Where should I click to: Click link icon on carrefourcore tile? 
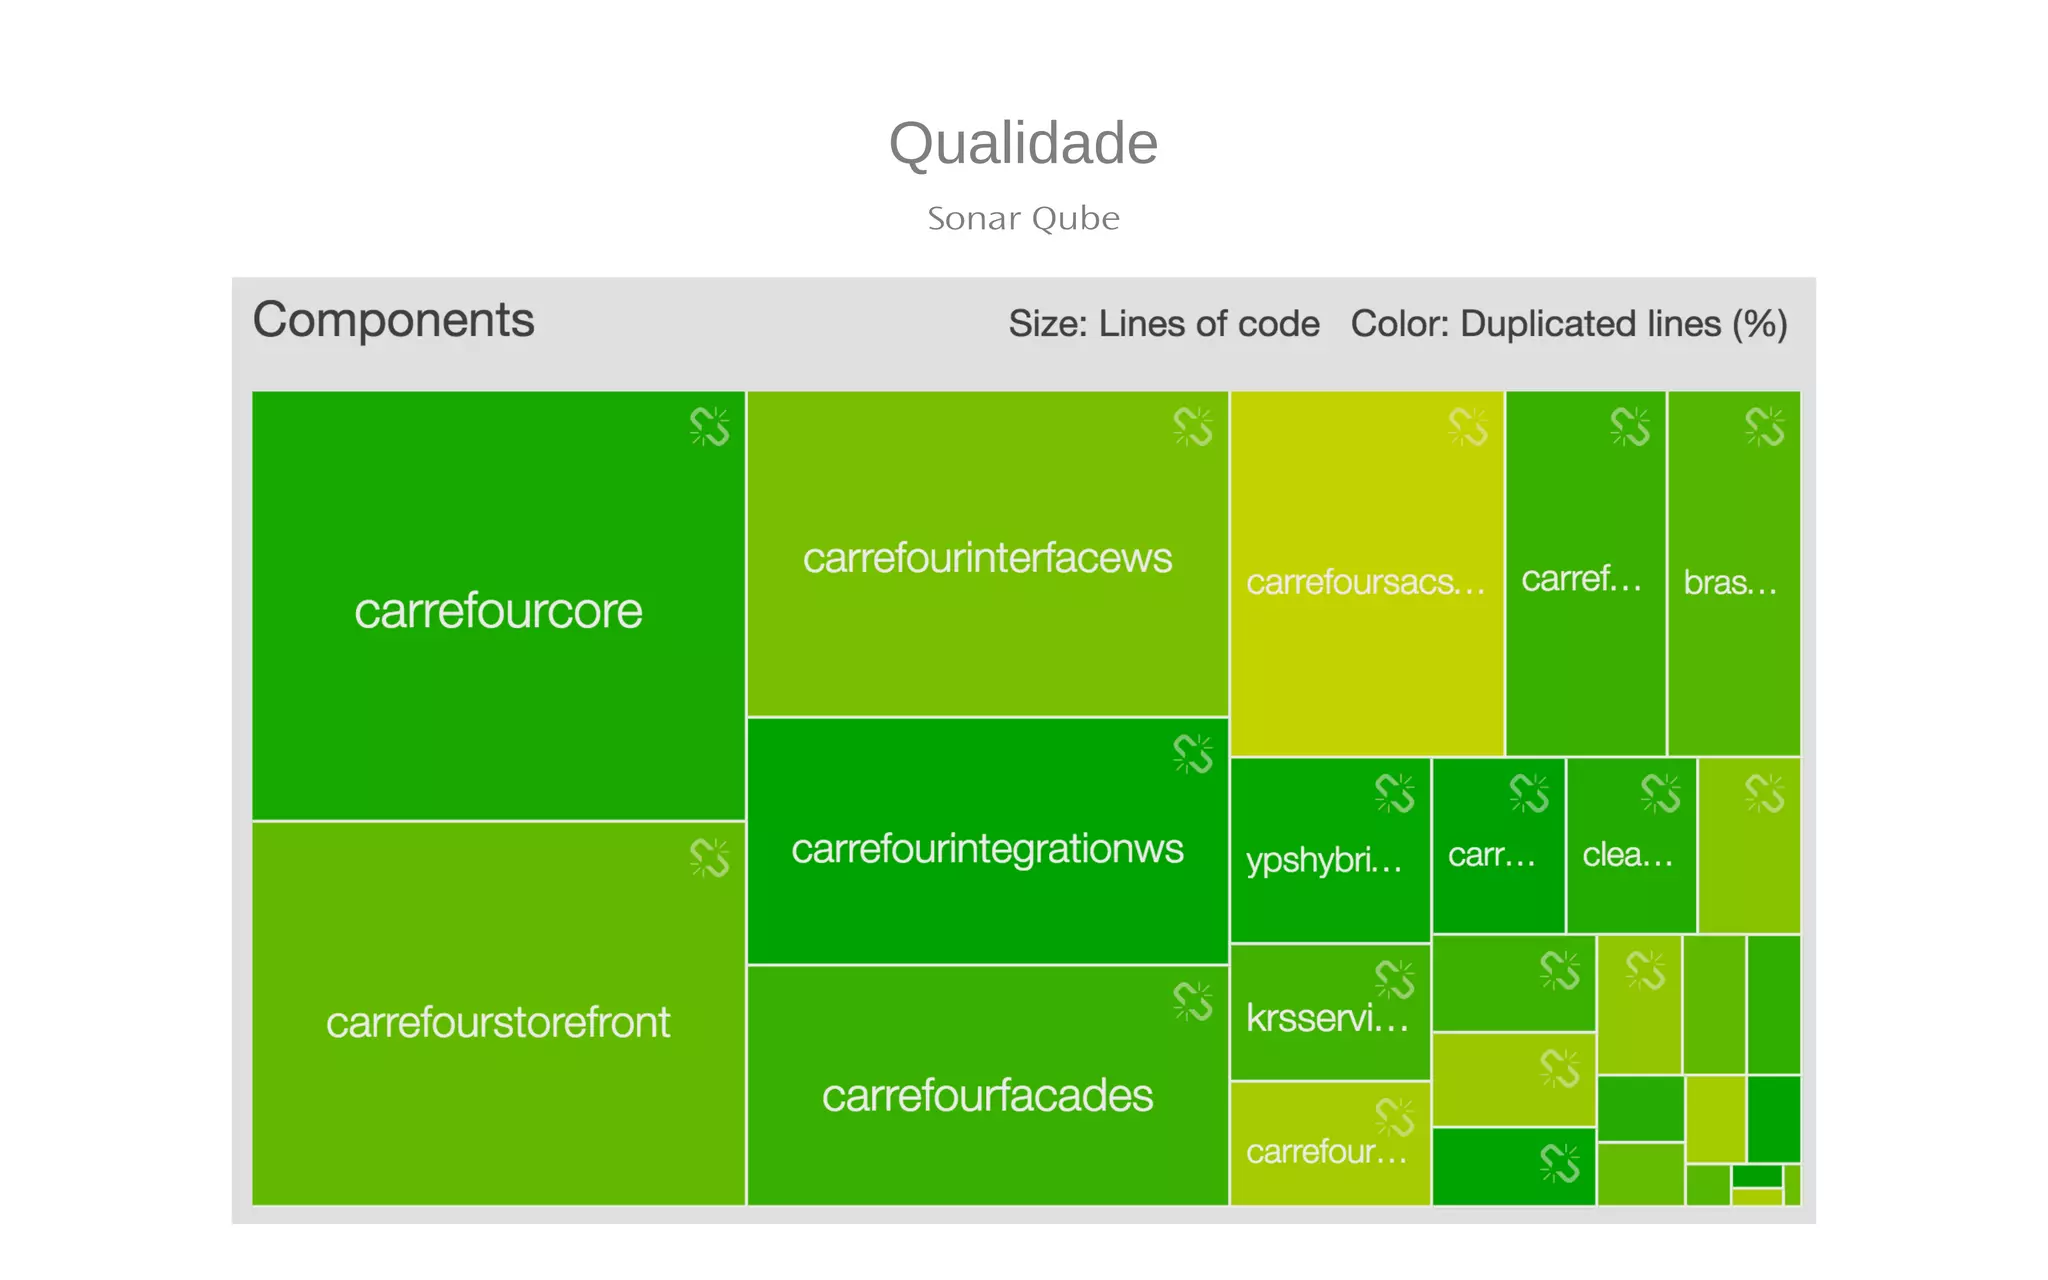(x=709, y=427)
